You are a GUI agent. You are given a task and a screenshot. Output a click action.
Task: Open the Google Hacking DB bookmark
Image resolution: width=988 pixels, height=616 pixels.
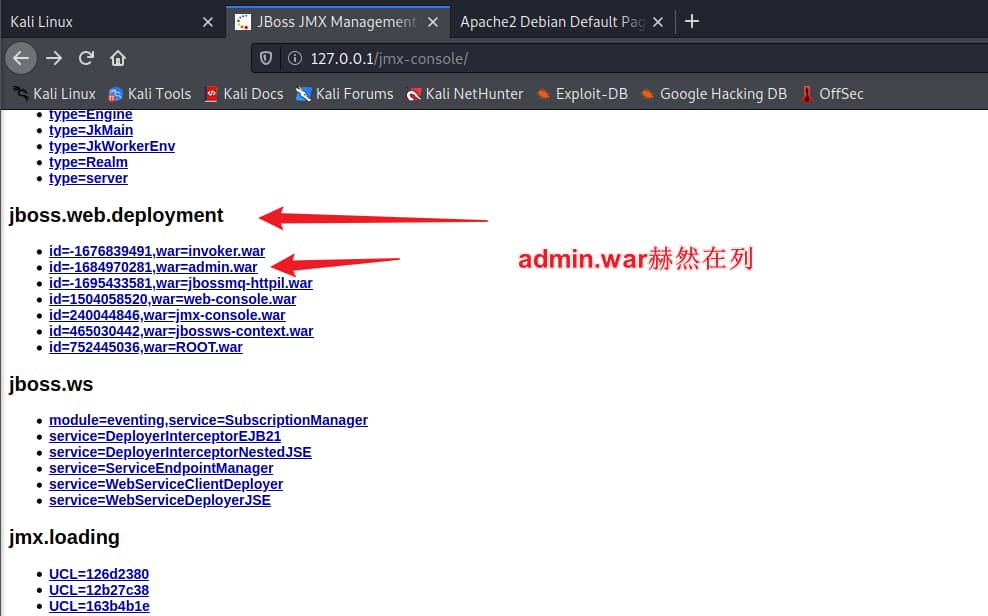(x=714, y=94)
